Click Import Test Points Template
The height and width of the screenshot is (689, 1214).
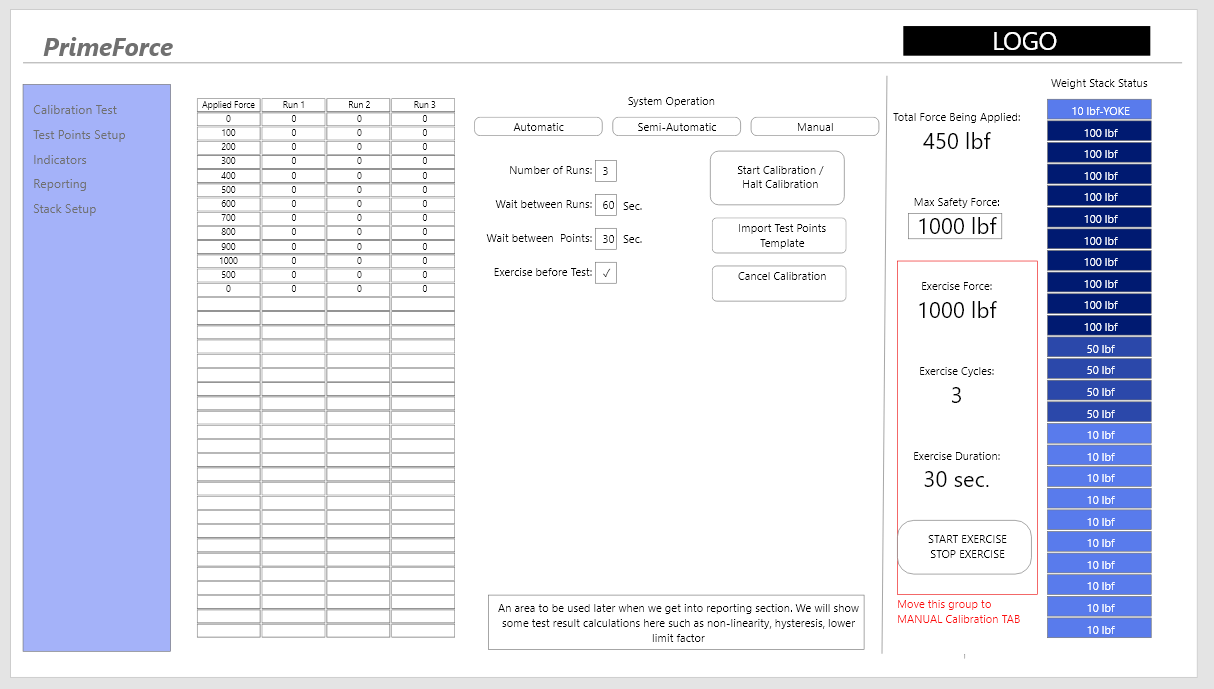point(779,236)
